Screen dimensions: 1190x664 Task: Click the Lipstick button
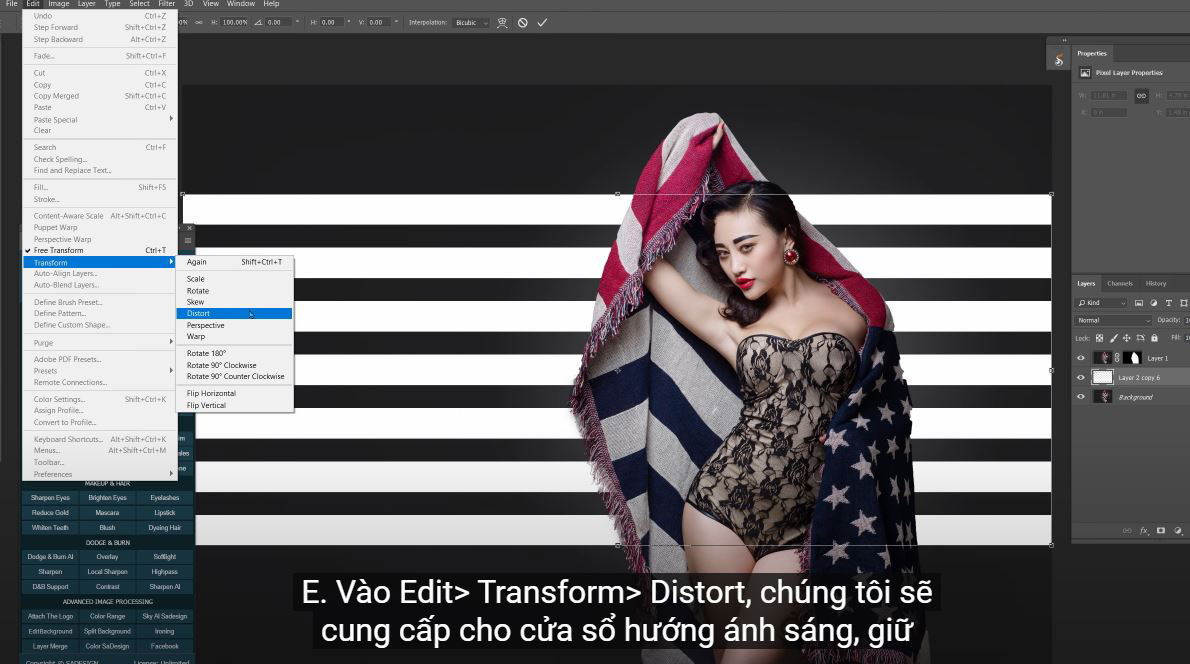coord(165,513)
